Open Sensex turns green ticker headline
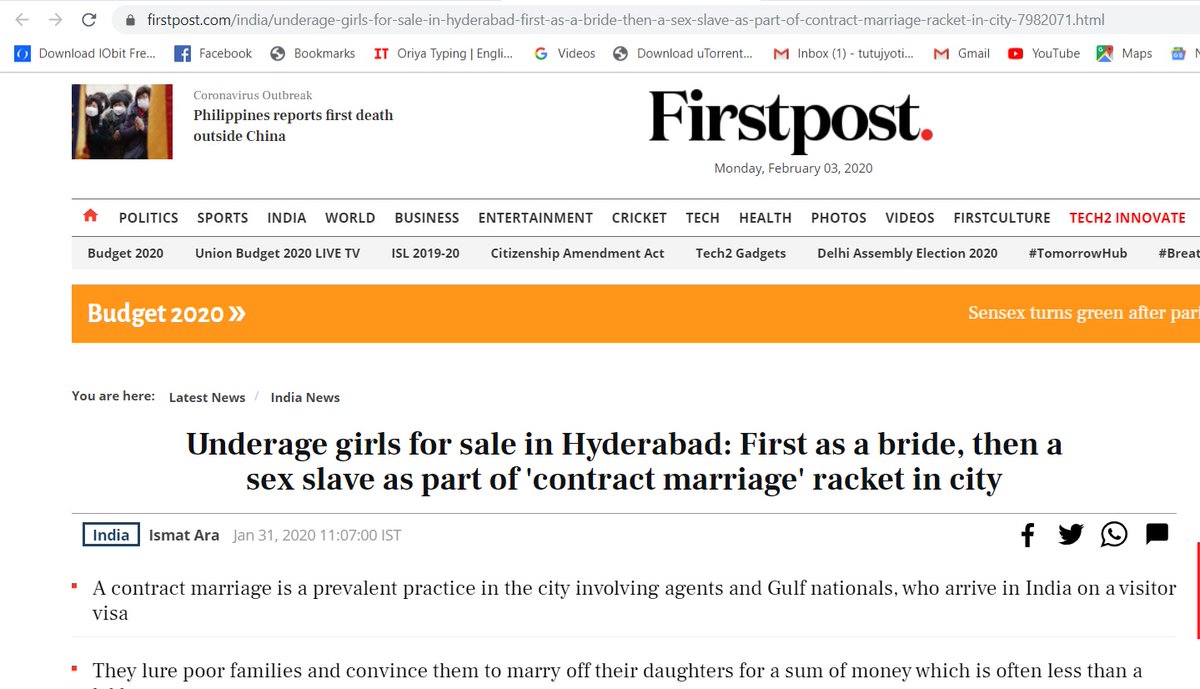Image resolution: width=1200 pixels, height=689 pixels. tap(1083, 313)
